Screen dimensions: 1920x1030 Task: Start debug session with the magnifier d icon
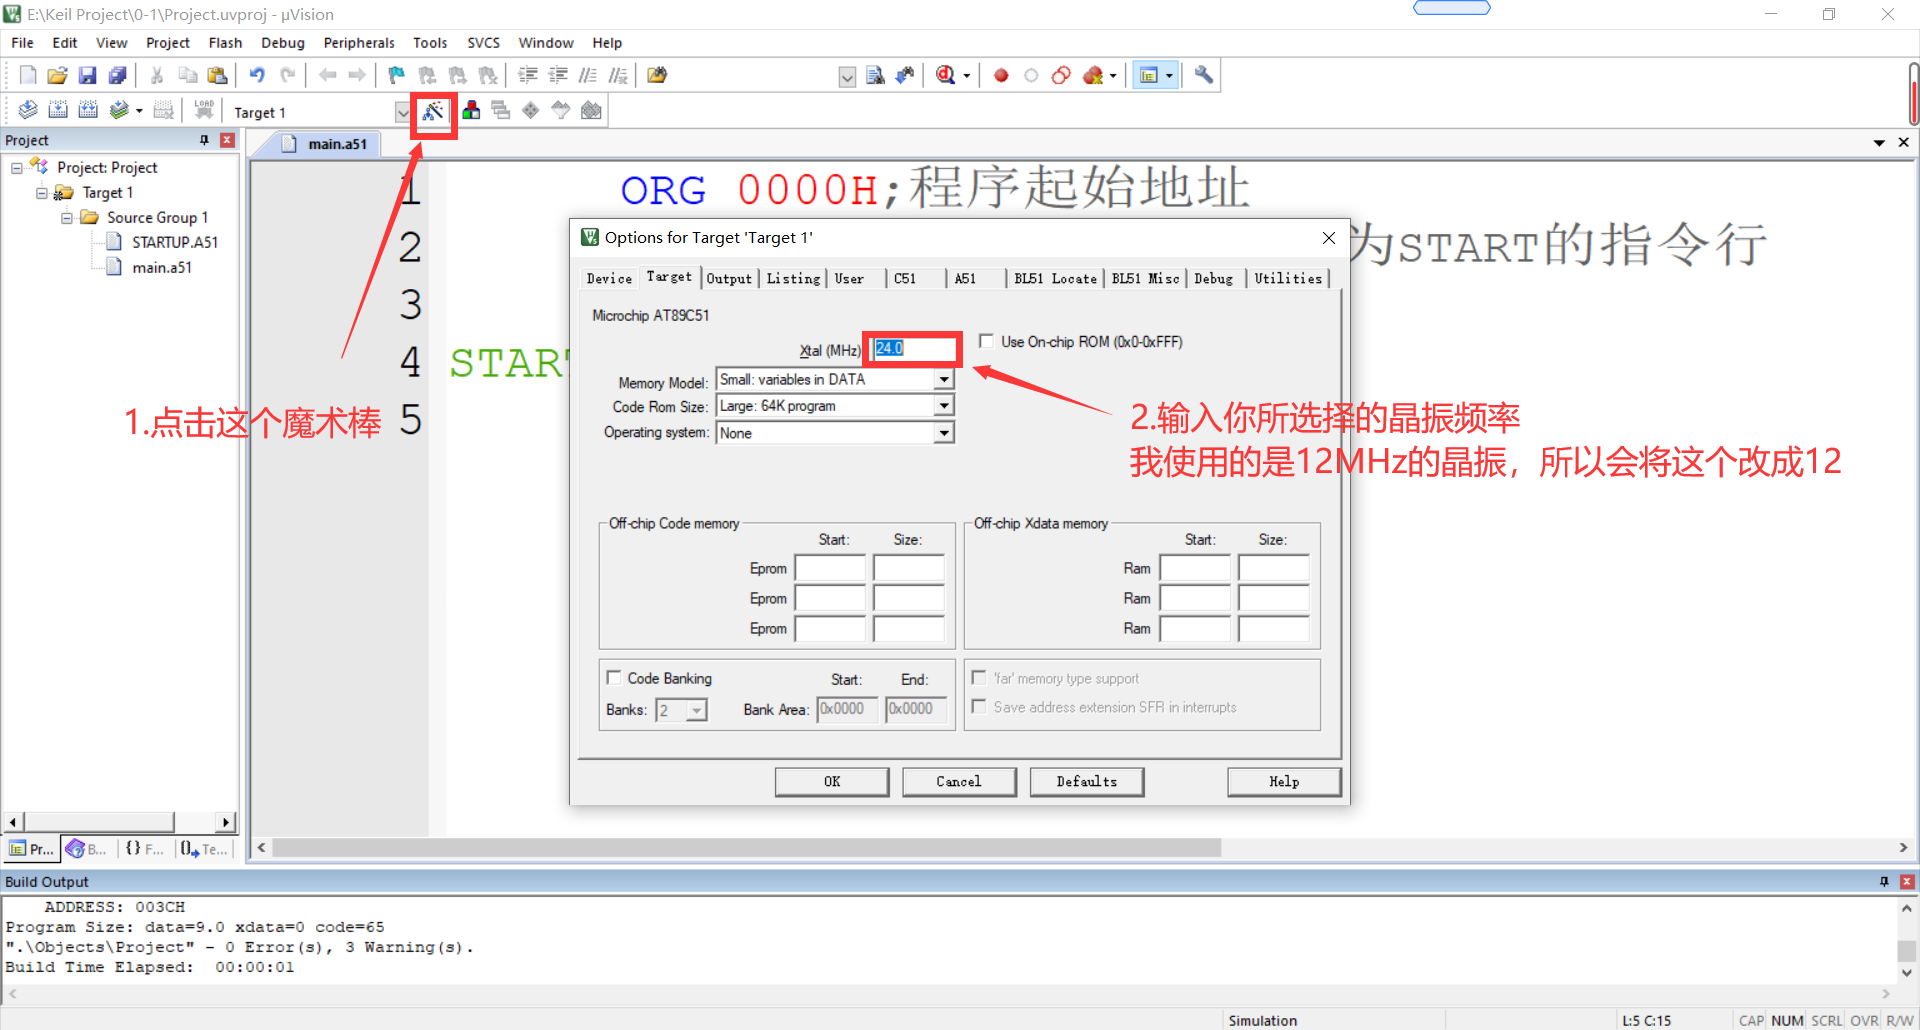(946, 75)
